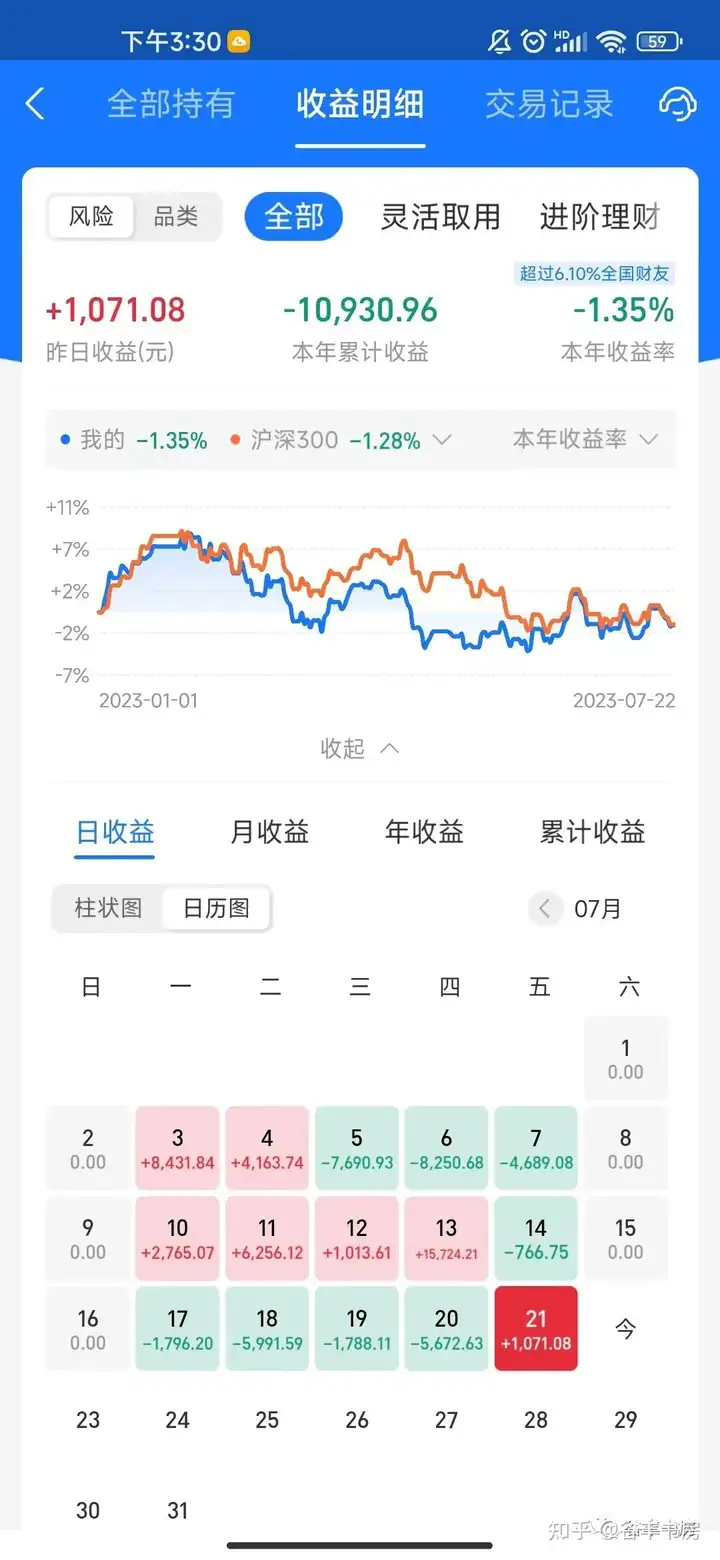Tap the muted notification bell icon
This screenshot has height=1560, width=720.
(x=499, y=41)
